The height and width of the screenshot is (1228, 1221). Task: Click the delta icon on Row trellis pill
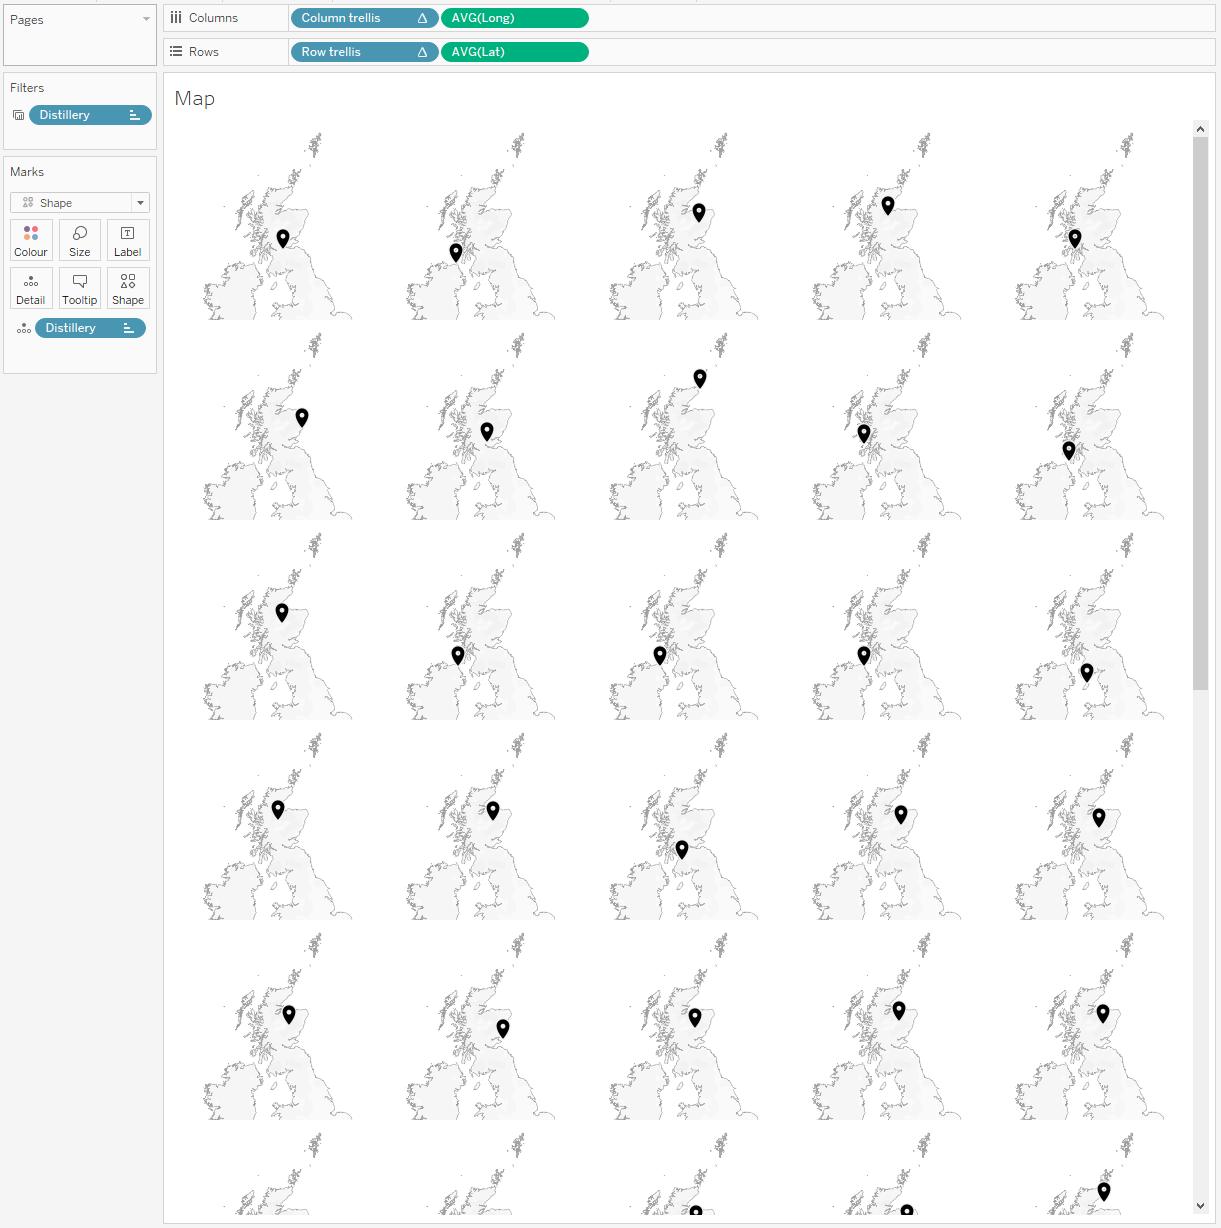(422, 52)
